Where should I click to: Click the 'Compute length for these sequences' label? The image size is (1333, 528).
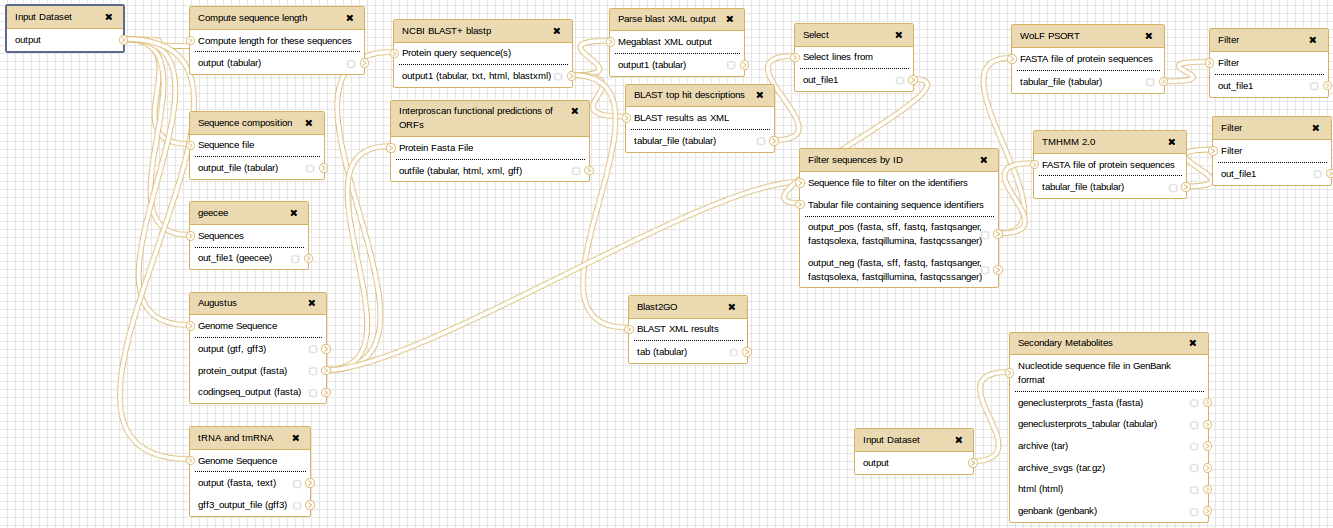pyautogui.click(x=275, y=41)
